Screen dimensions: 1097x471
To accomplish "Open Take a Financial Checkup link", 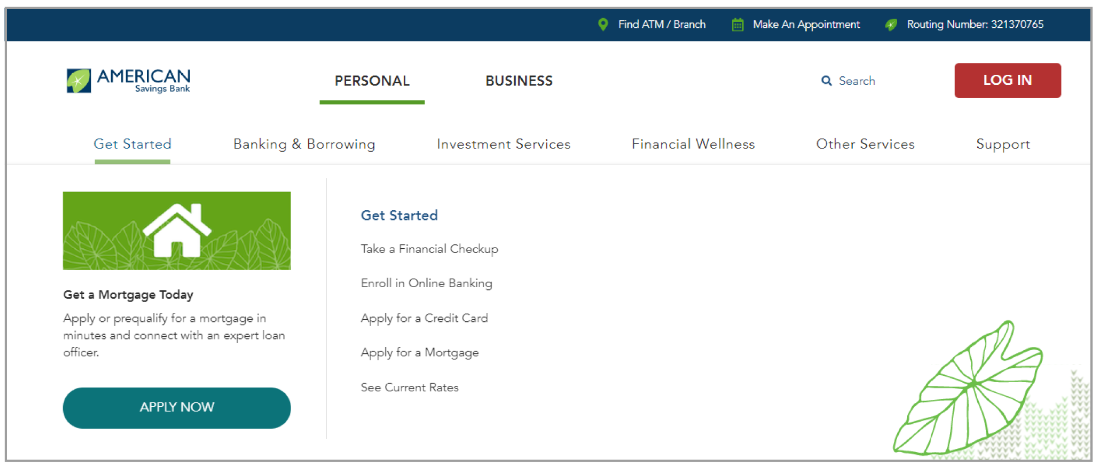I will tap(430, 249).
